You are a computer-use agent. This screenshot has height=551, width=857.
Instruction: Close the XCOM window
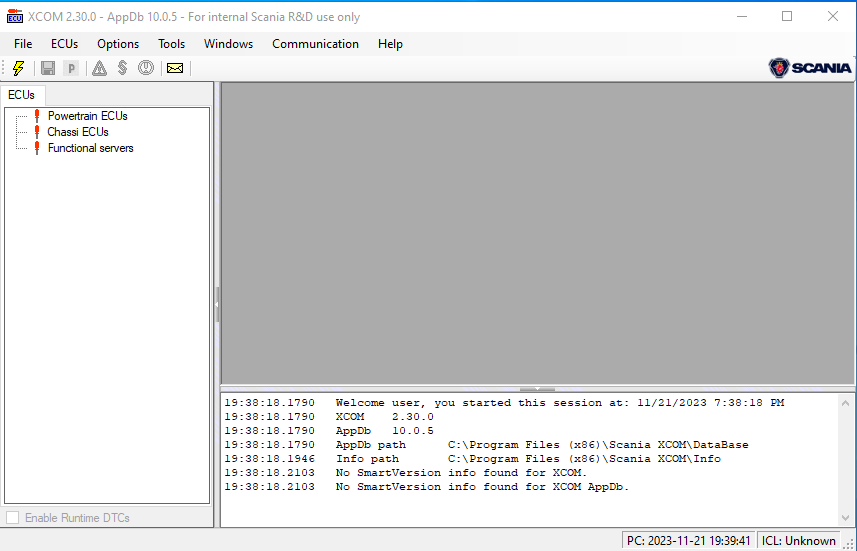pyautogui.click(x=832, y=16)
